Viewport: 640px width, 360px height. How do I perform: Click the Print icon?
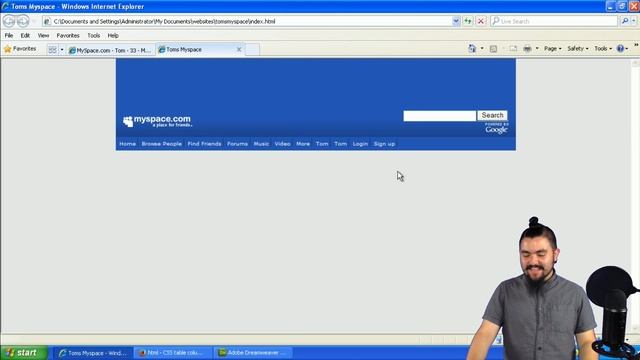527,49
